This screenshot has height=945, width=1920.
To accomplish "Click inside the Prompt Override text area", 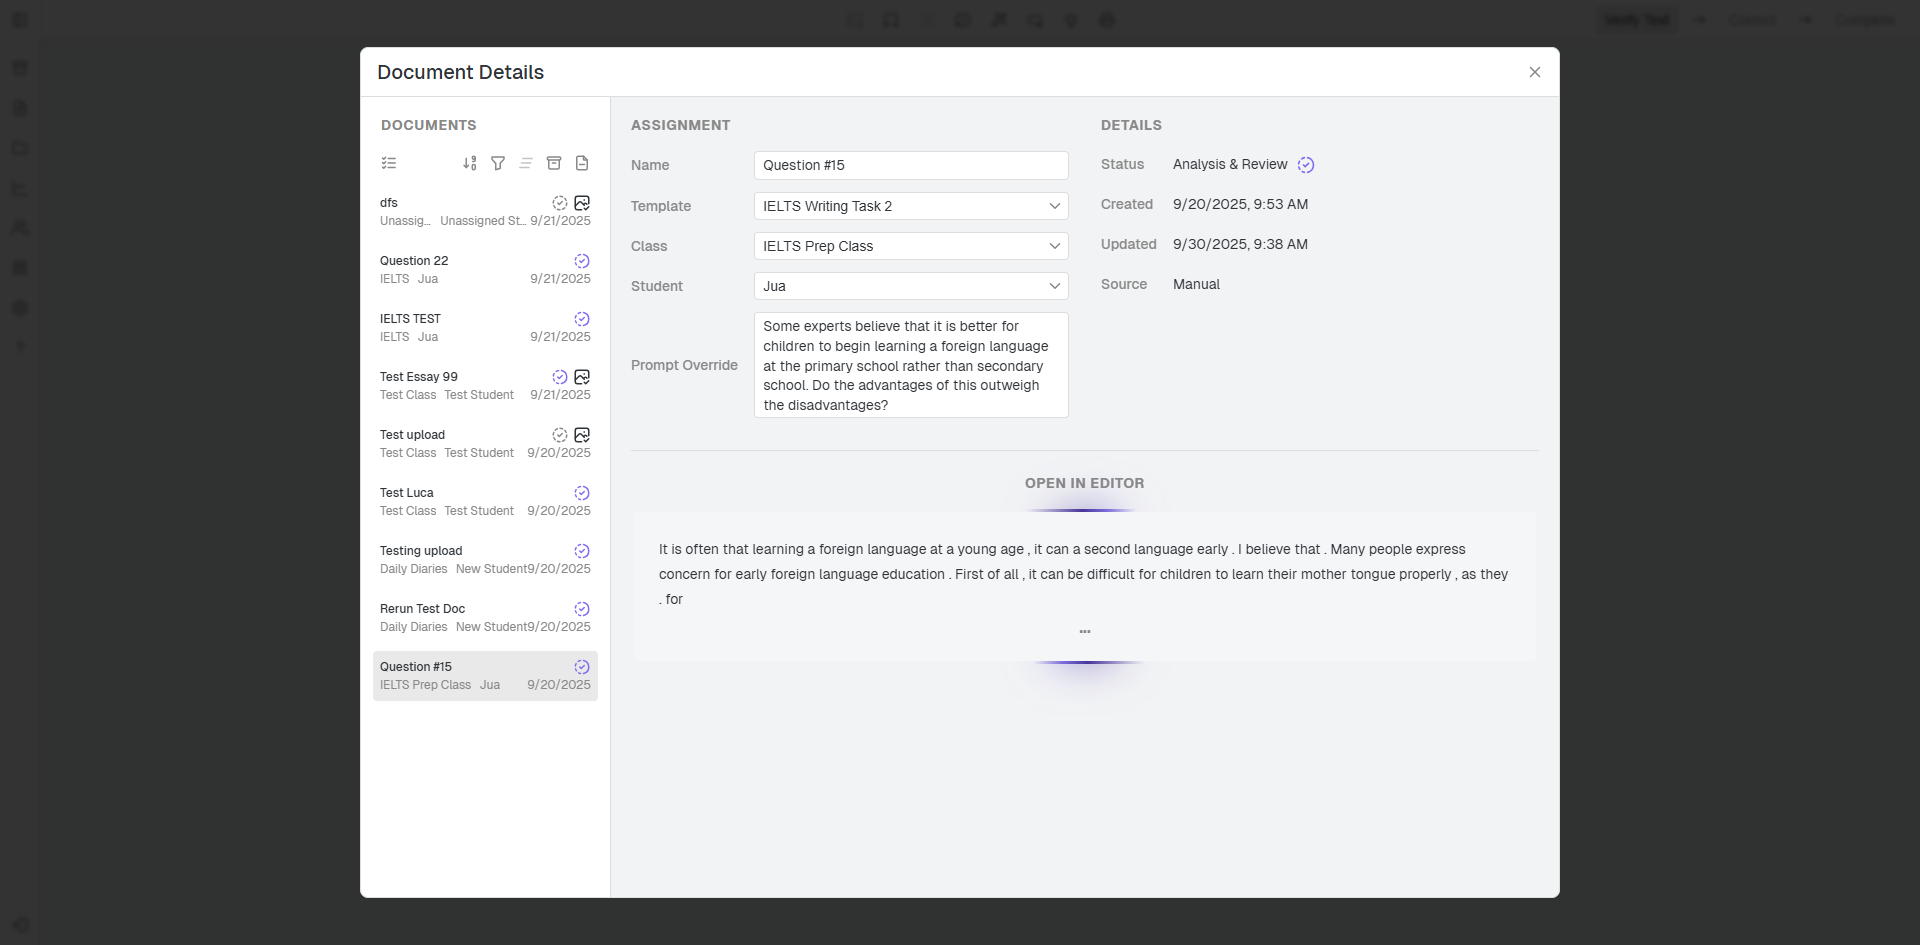I will [x=910, y=366].
